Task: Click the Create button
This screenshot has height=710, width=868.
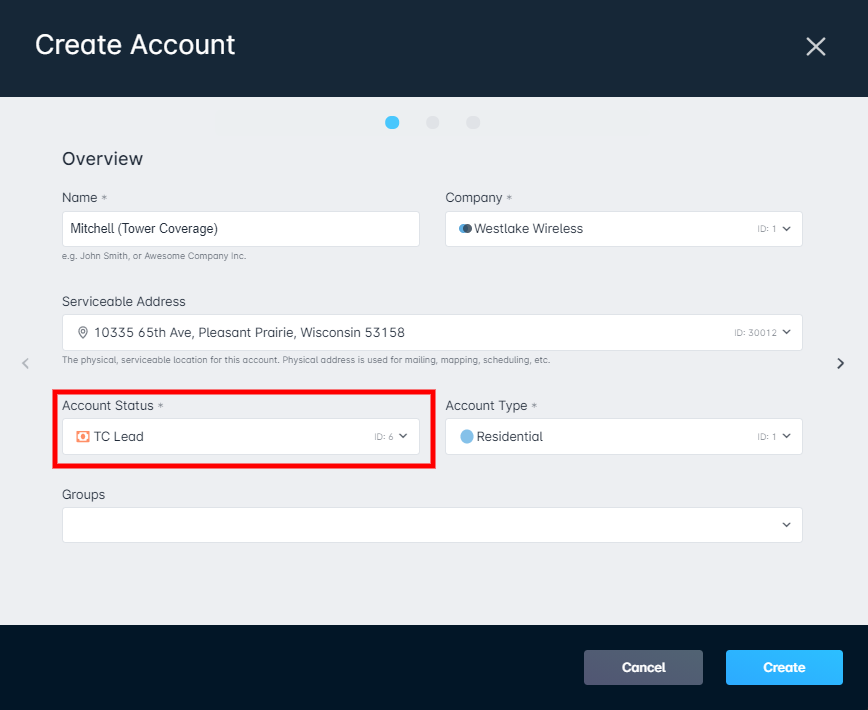Action: [x=784, y=667]
